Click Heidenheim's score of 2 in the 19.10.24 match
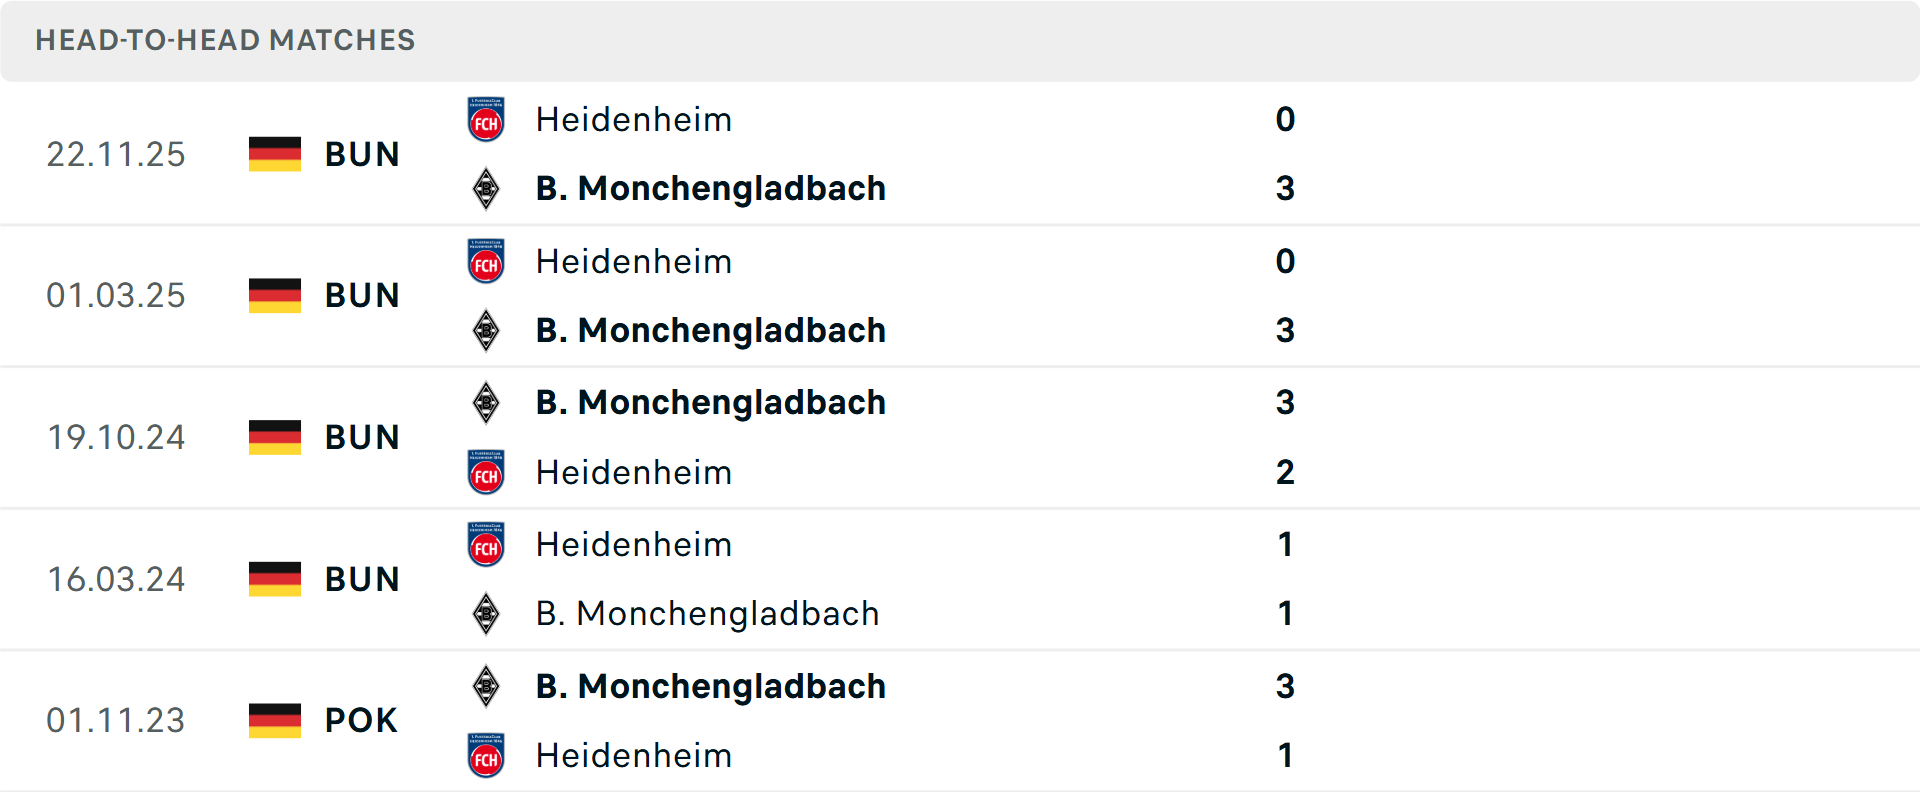 click(1286, 472)
